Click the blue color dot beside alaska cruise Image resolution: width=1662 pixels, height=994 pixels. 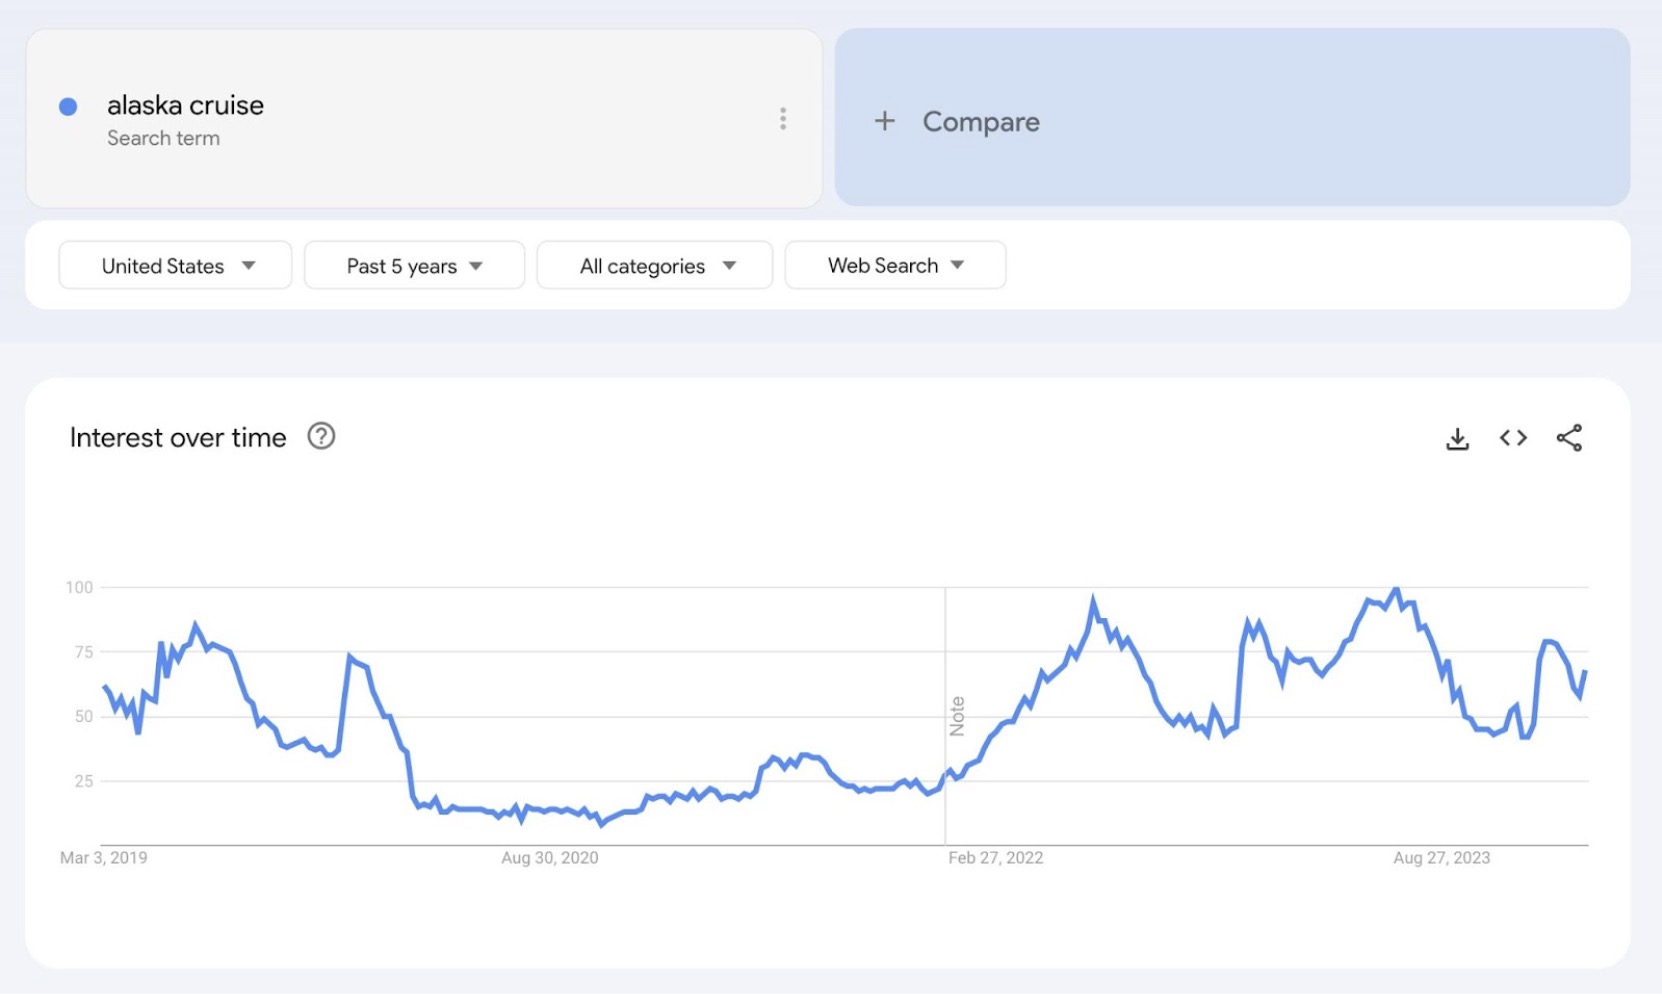pos(68,107)
